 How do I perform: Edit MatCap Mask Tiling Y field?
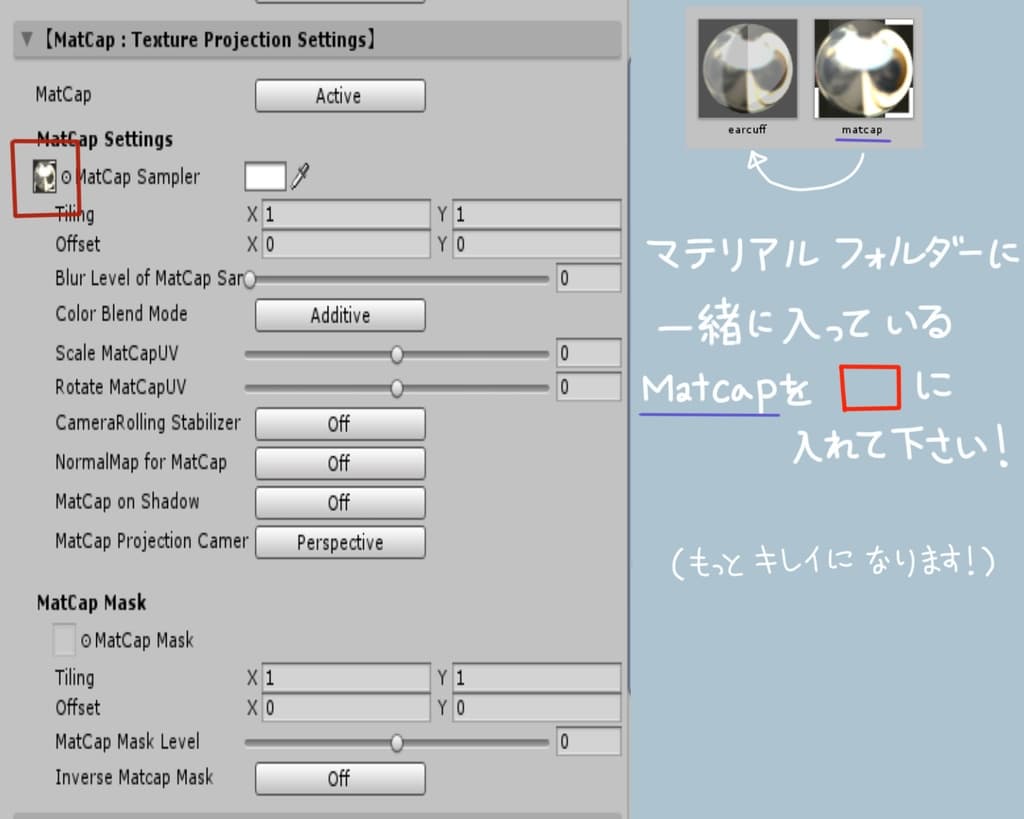coord(536,678)
